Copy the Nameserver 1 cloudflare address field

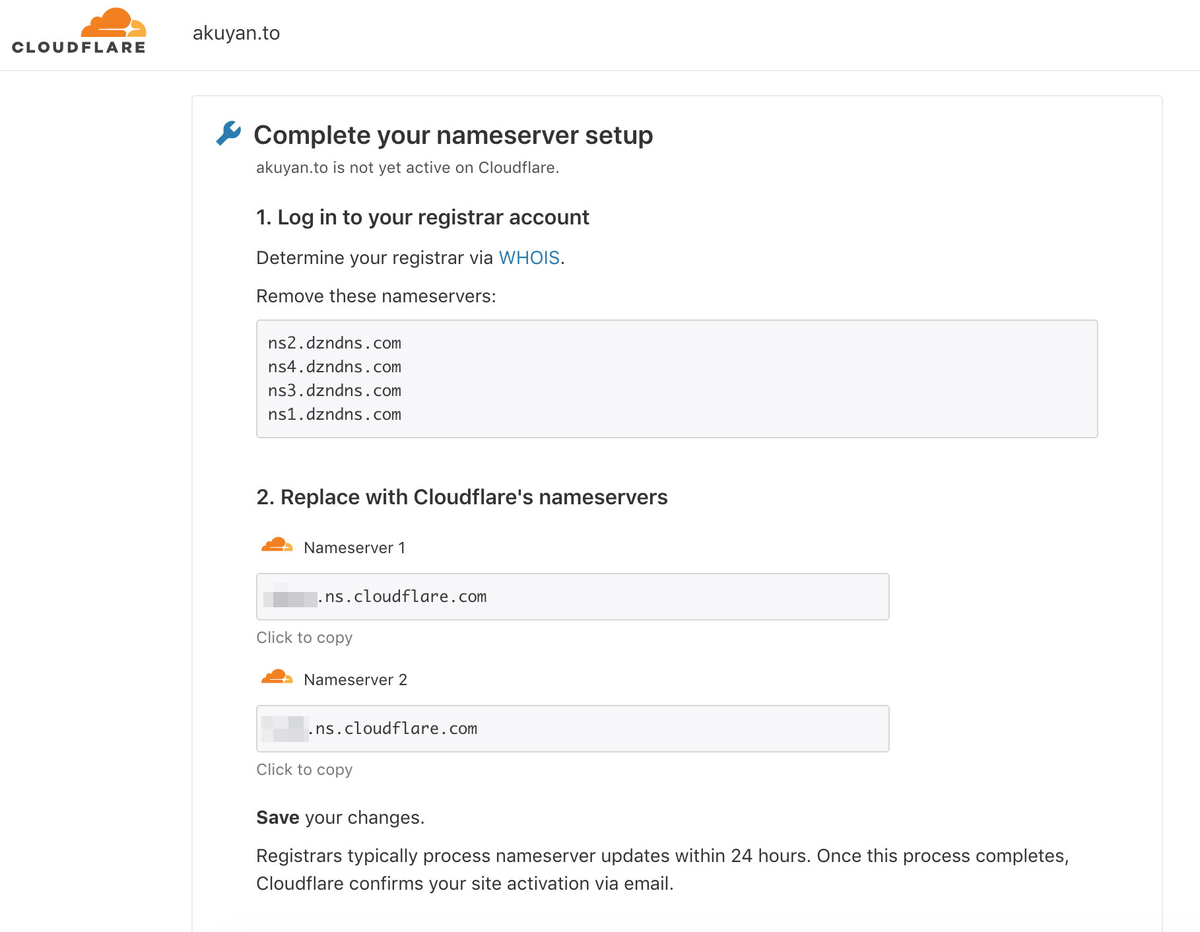coord(573,597)
